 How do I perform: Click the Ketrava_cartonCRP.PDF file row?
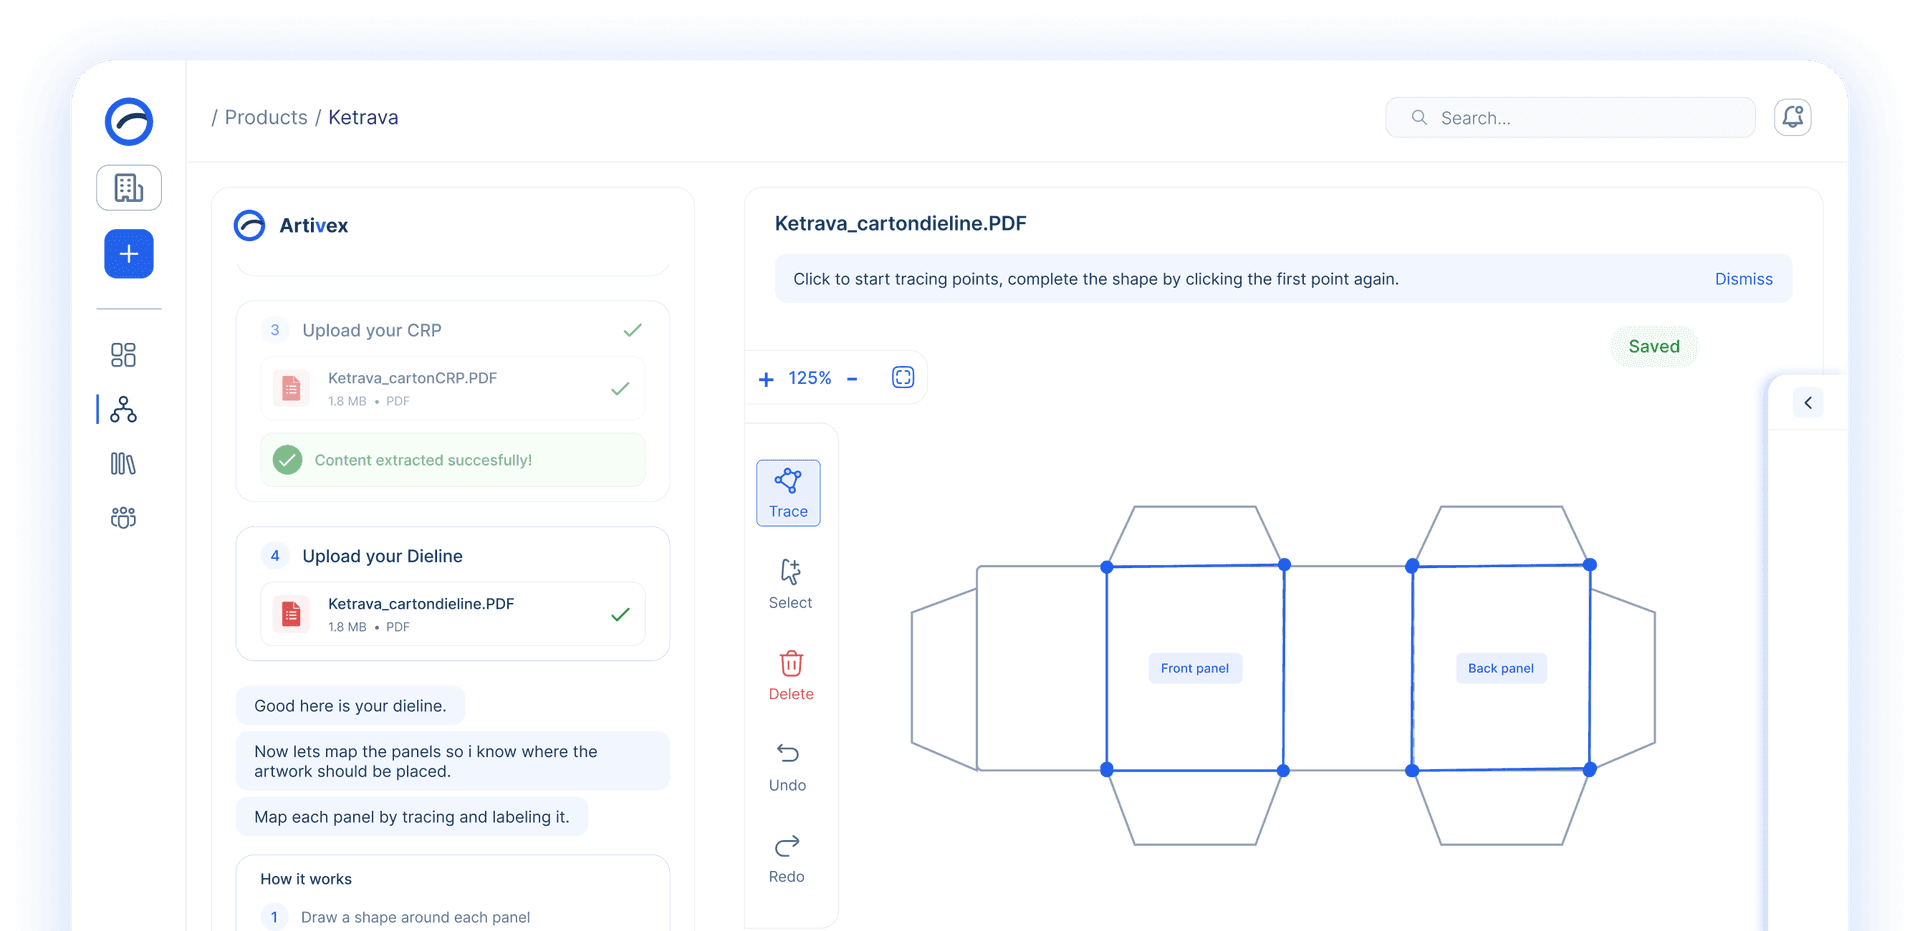[453, 388]
